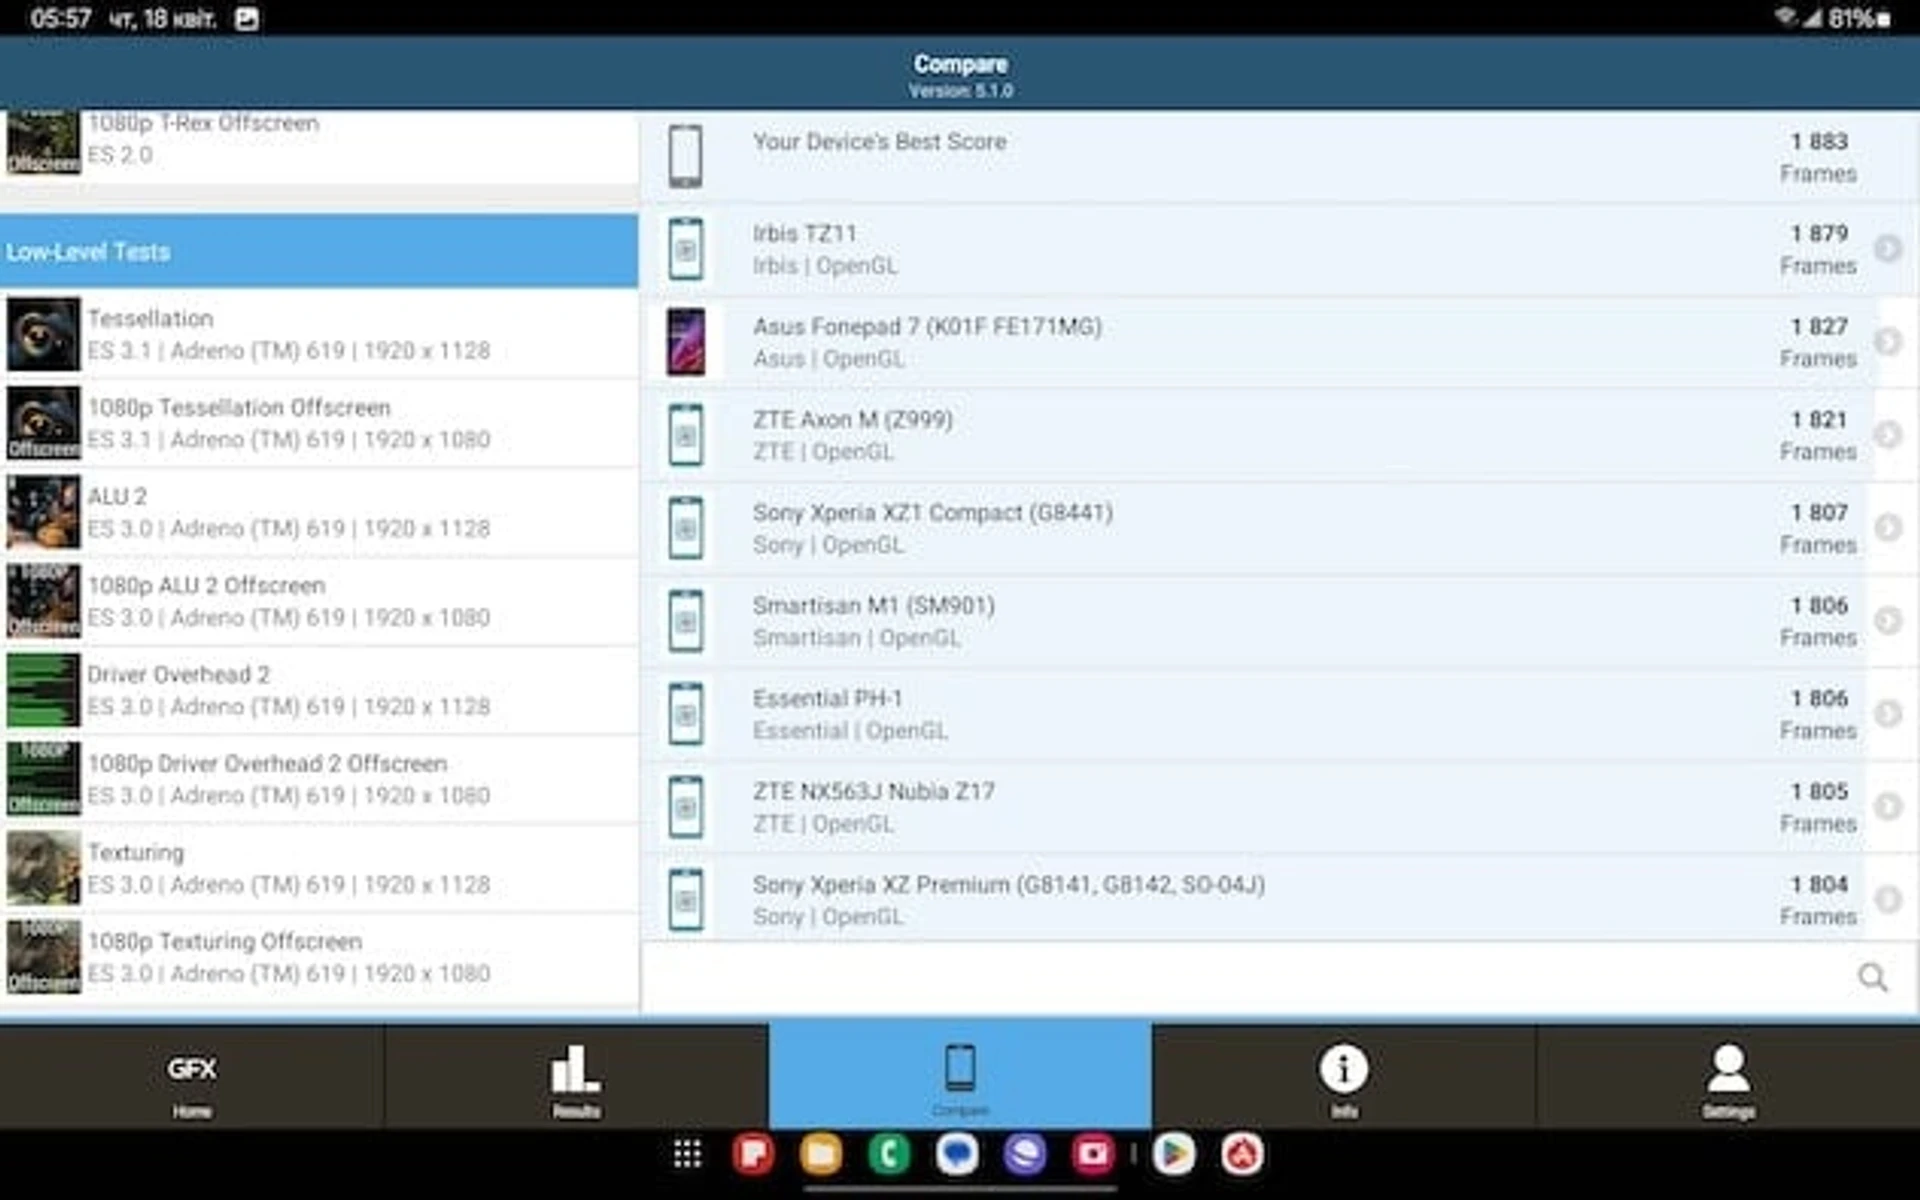Launch the yellow Files app from the dock

[821, 1154]
